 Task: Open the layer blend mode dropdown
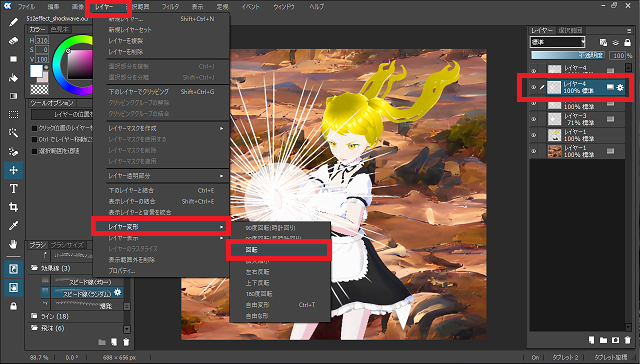pyautogui.click(x=558, y=42)
